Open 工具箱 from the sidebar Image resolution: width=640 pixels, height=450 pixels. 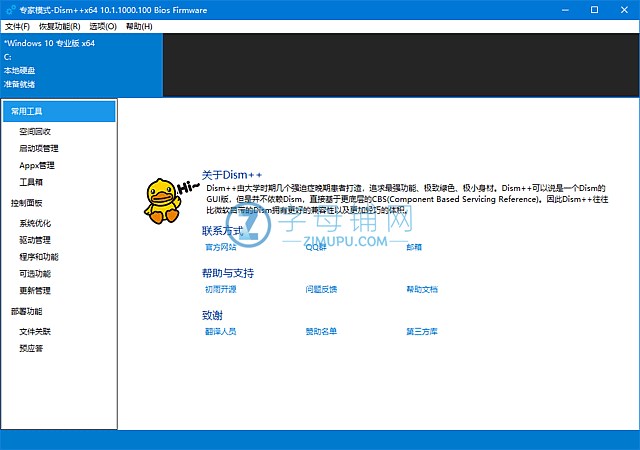pos(31,182)
